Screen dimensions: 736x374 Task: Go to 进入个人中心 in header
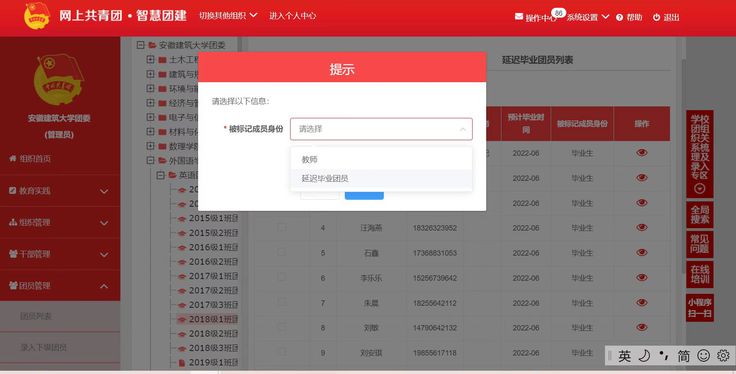(292, 15)
